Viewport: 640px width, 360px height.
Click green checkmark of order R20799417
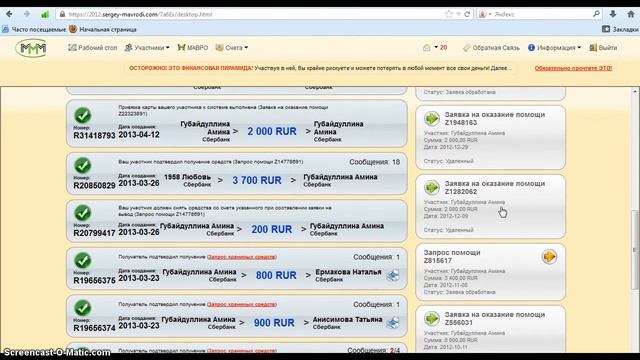point(82,213)
